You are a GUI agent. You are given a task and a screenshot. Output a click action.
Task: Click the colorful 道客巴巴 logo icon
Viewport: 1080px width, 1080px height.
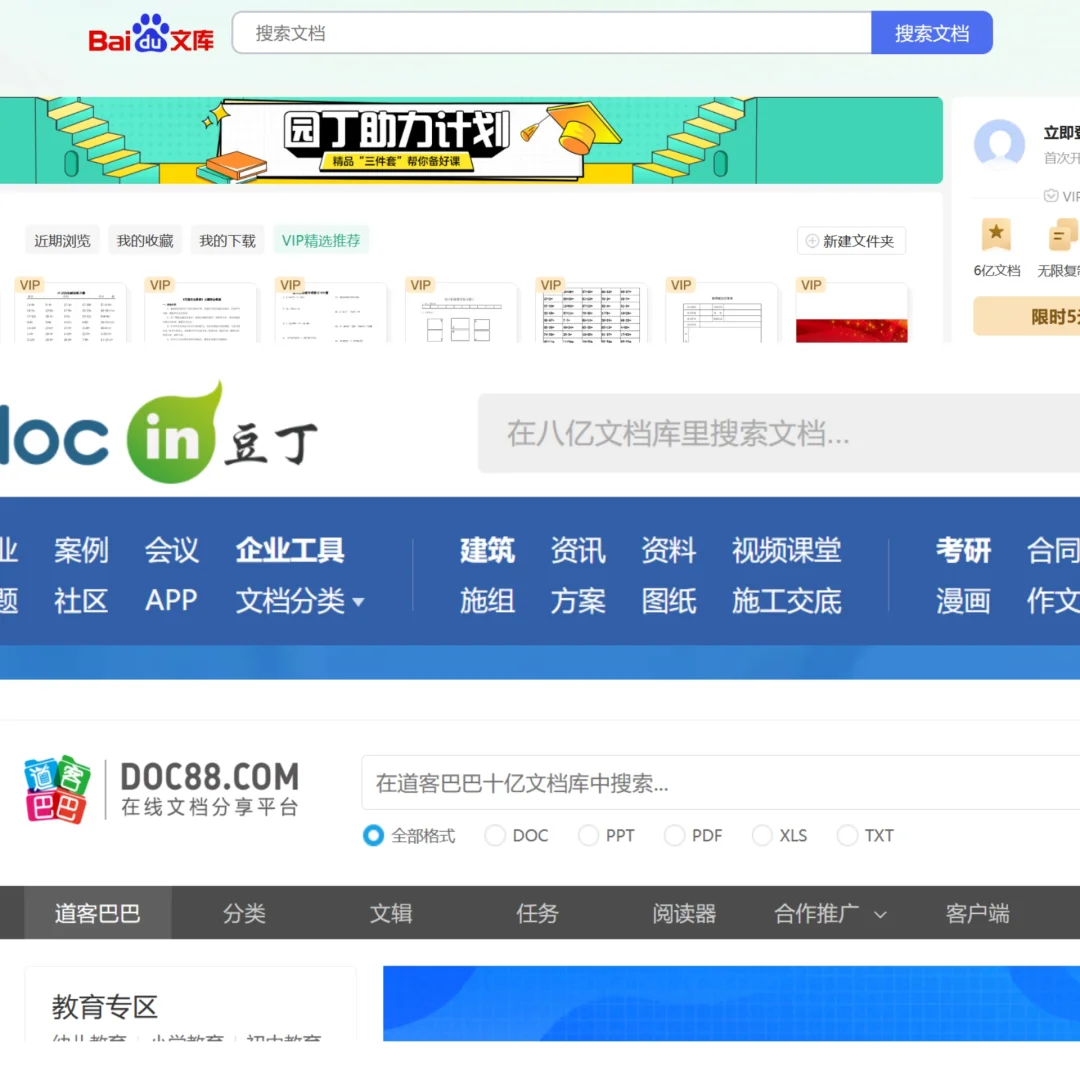coord(56,788)
